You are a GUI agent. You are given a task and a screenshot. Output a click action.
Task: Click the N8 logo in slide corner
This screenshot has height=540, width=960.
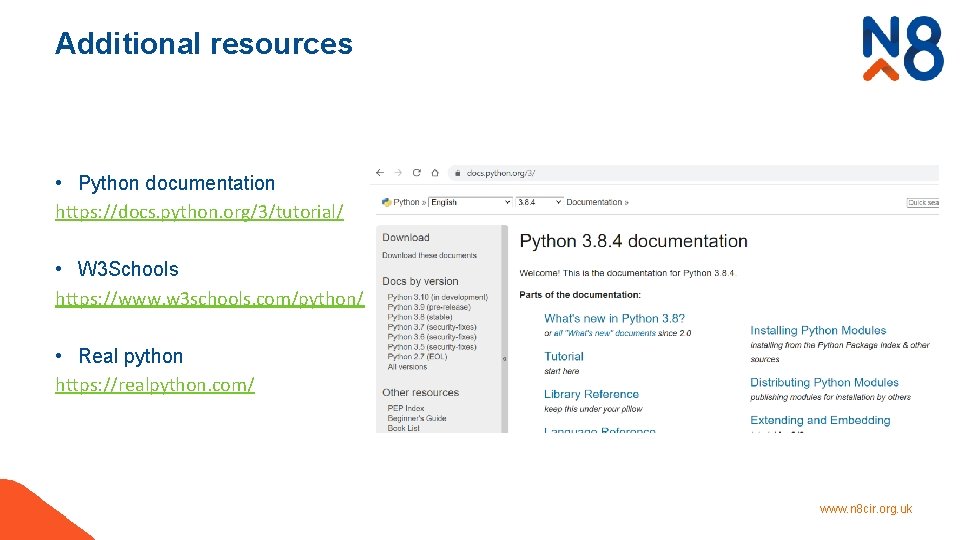coord(902,48)
